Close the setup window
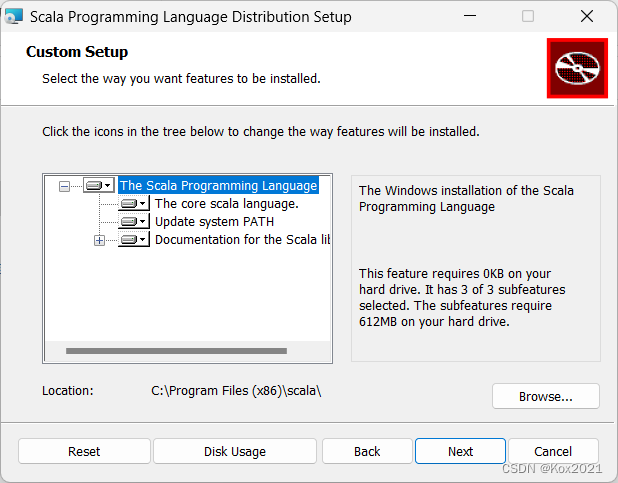This screenshot has height=483, width=618. click(586, 16)
